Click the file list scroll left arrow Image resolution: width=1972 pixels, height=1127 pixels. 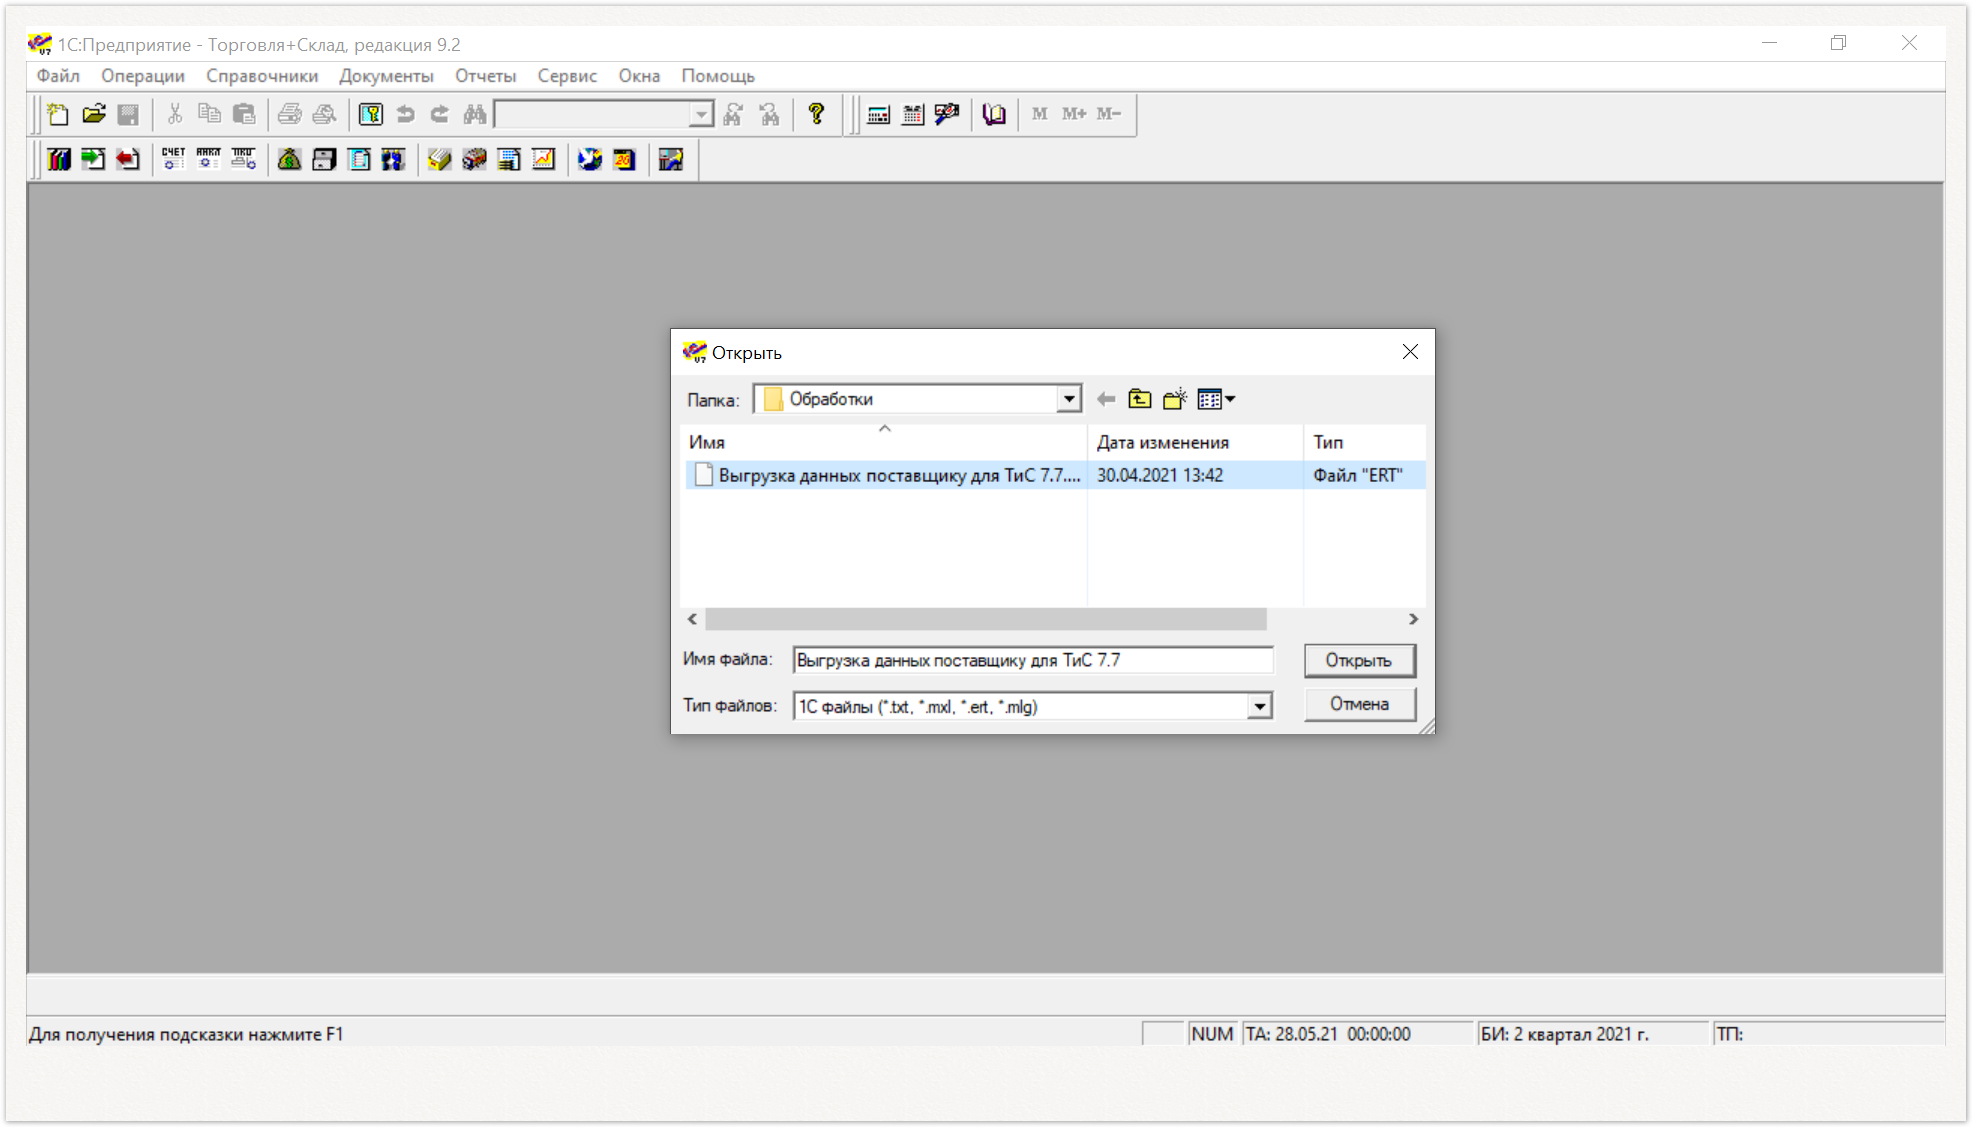click(692, 619)
